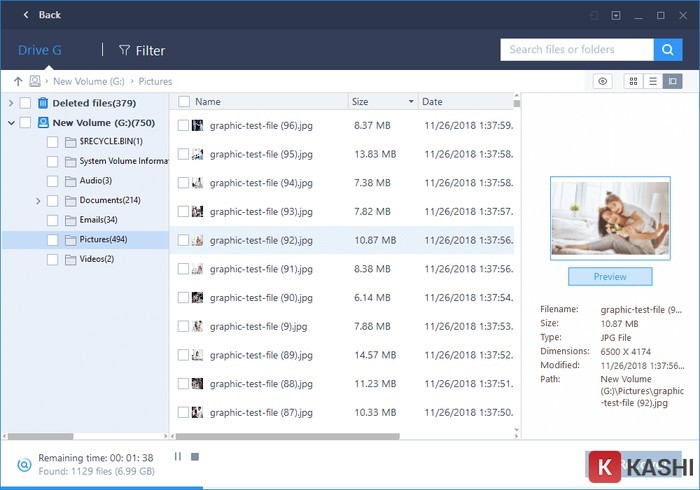Switch to thumbnail grid view
Viewport: 700px width, 490px height.
click(x=633, y=81)
